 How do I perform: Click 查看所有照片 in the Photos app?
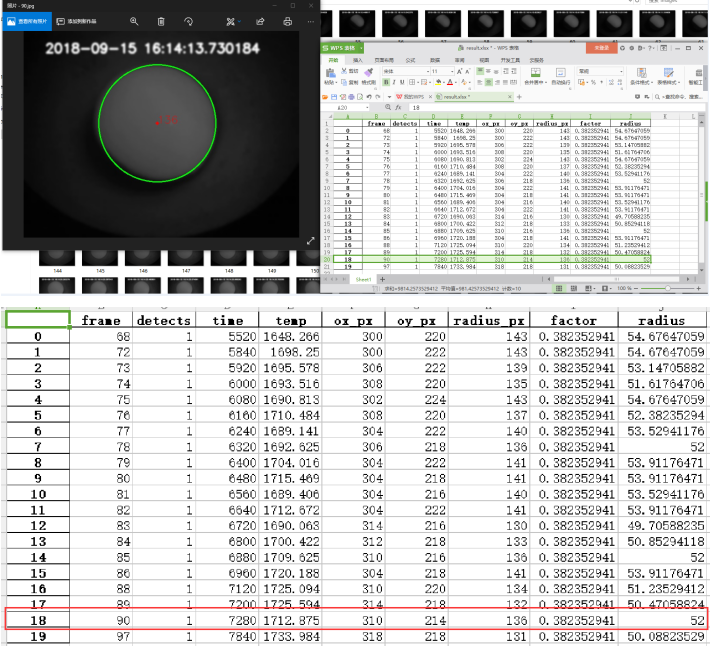click(27, 21)
